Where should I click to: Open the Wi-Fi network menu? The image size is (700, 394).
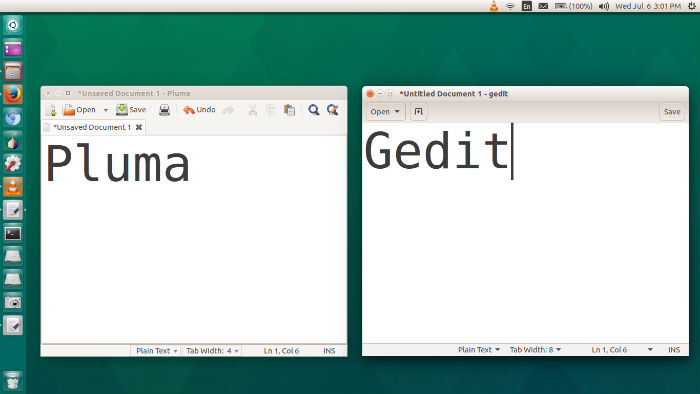[510, 6]
